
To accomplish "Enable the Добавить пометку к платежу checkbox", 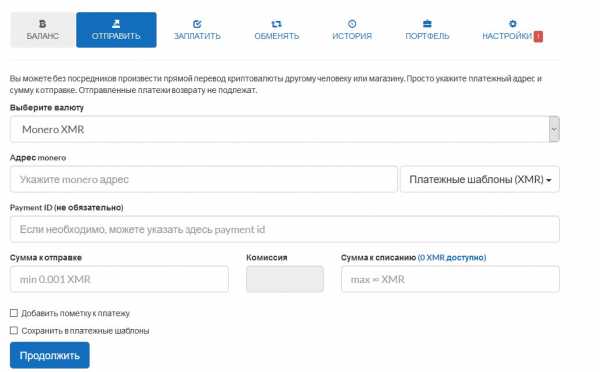I will pyautogui.click(x=14, y=313).
